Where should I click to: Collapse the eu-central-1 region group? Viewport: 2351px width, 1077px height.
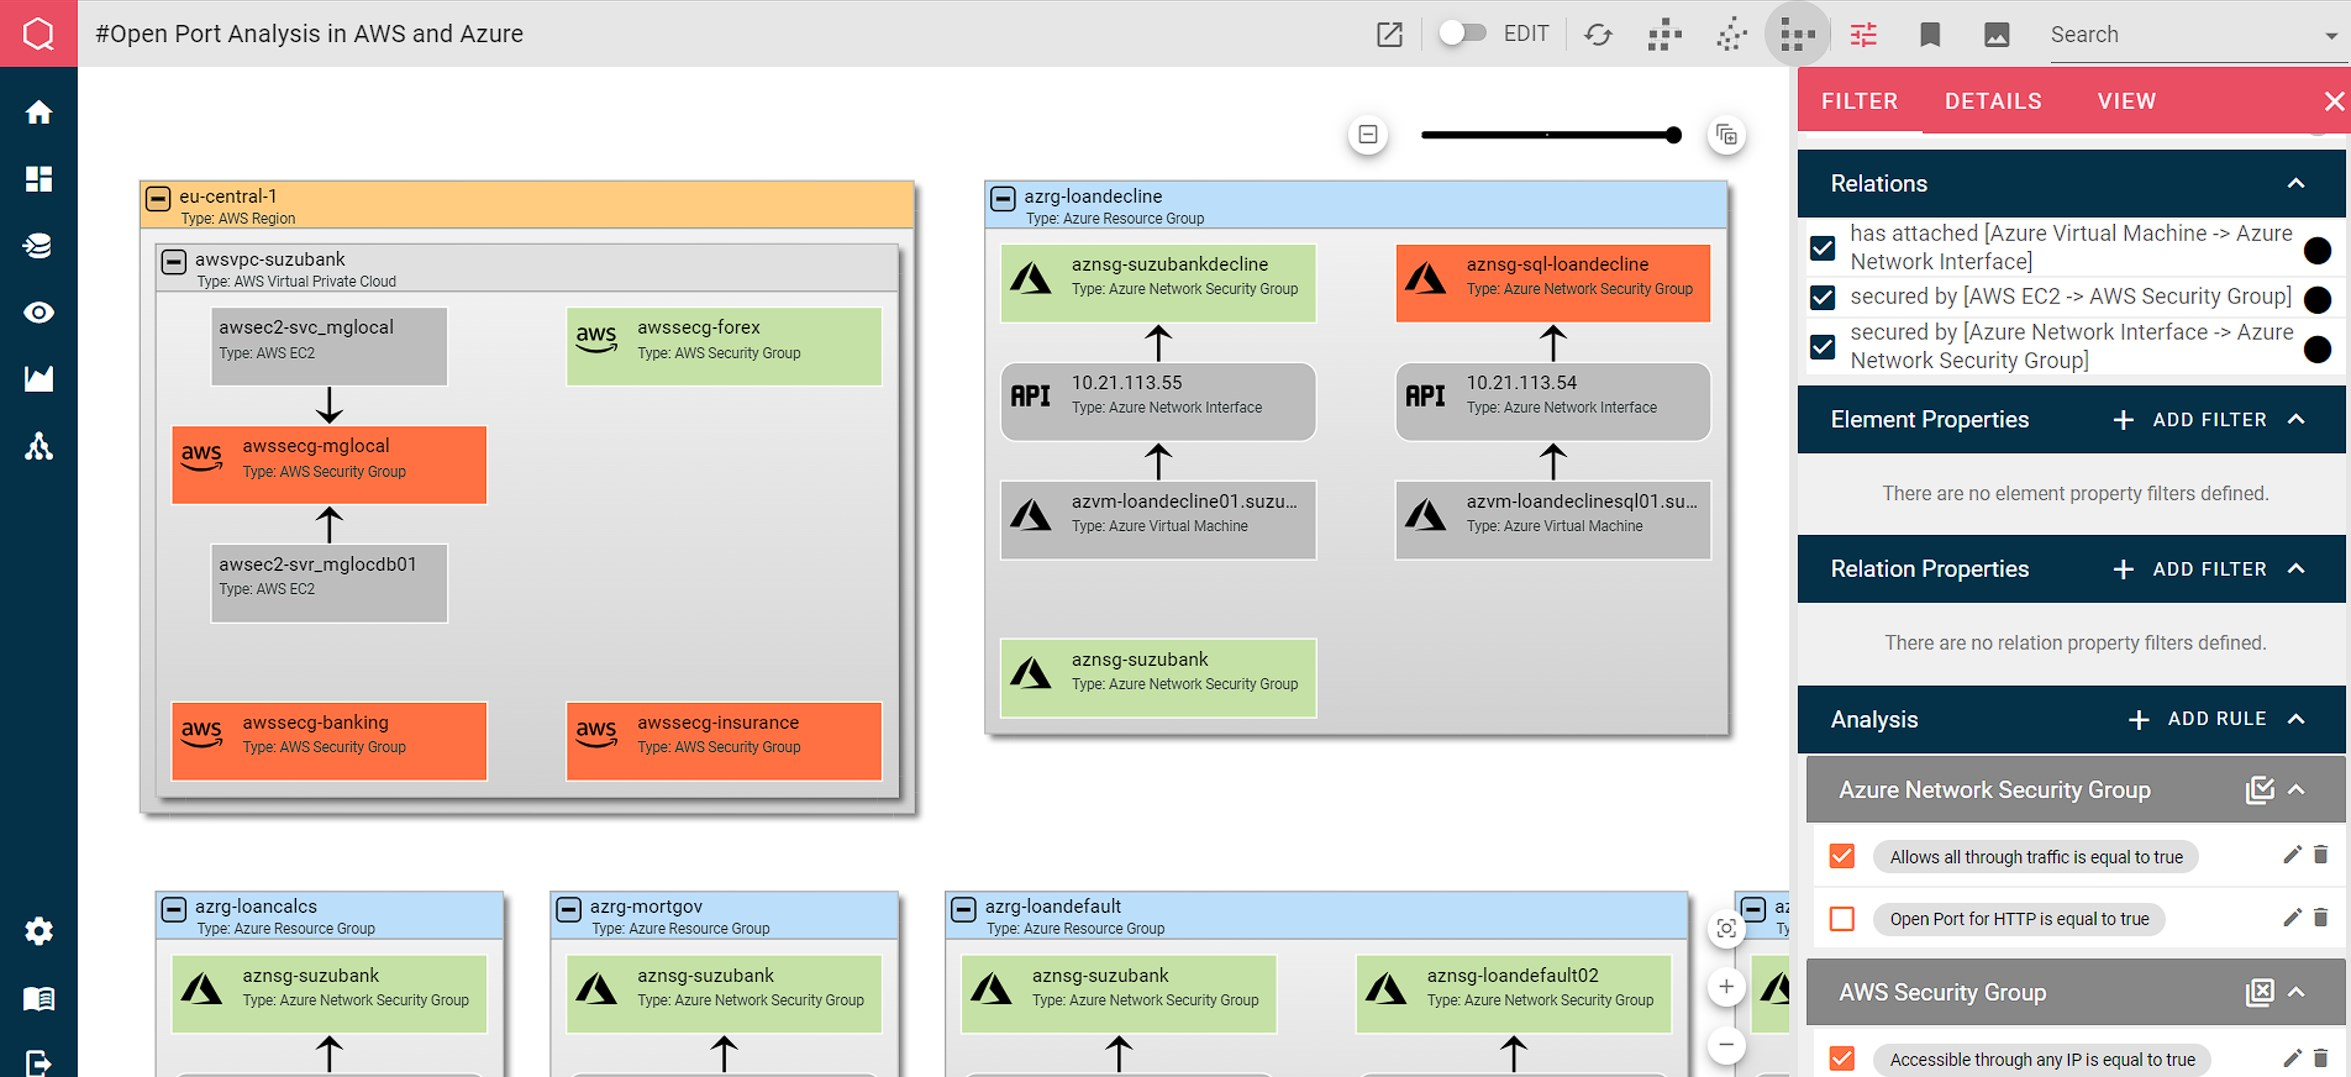tap(158, 198)
